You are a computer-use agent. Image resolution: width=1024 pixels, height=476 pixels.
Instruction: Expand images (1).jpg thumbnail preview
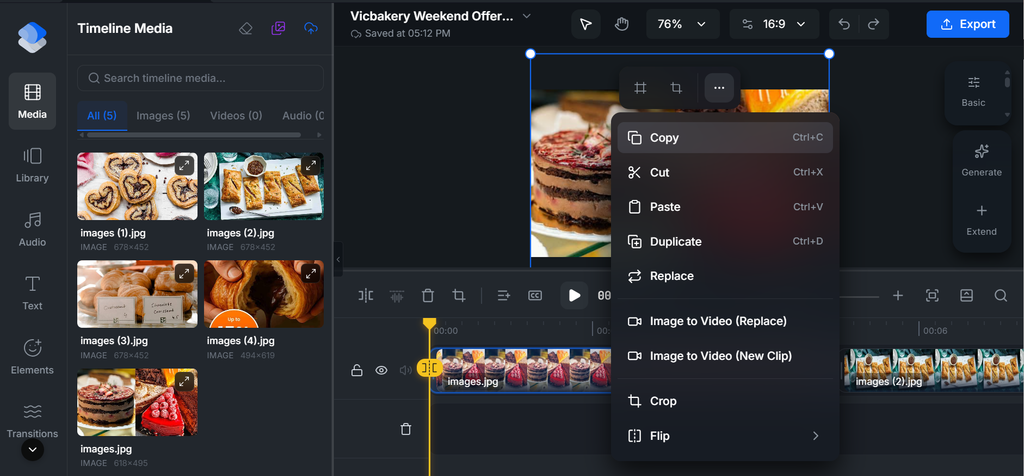coord(184,166)
